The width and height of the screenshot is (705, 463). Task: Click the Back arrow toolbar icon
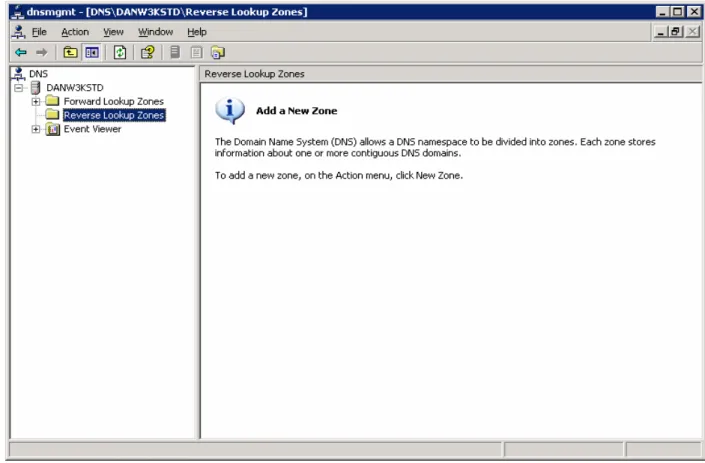coord(21,53)
